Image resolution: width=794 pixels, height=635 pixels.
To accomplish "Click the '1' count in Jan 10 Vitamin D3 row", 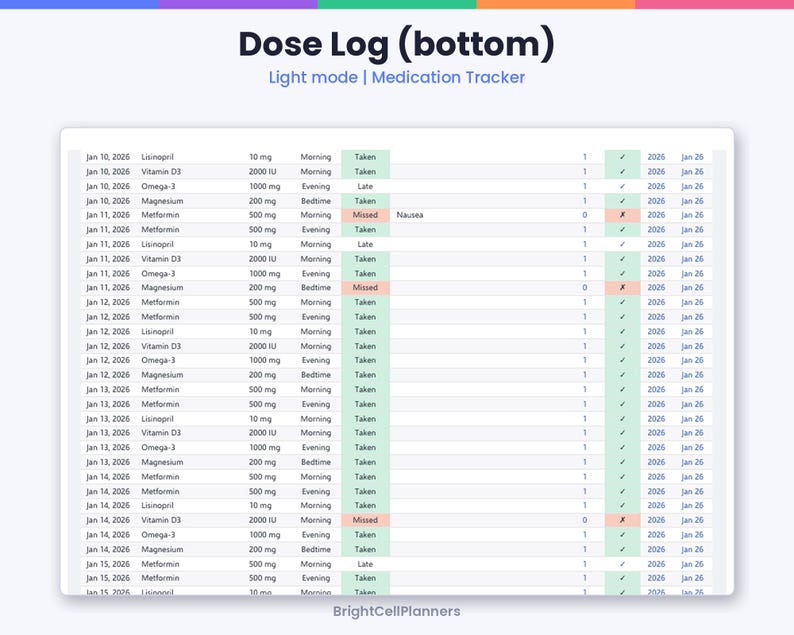I will tap(584, 172).
